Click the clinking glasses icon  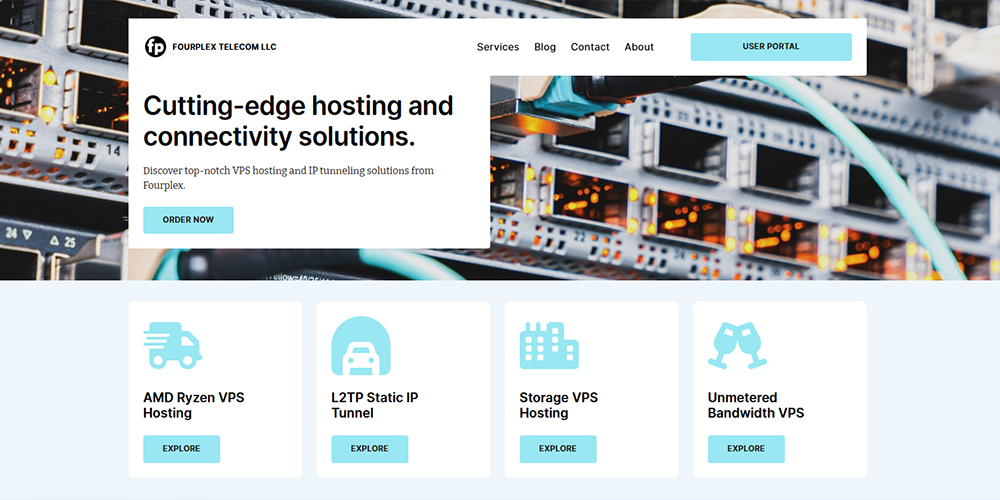[x=738, y=345]
